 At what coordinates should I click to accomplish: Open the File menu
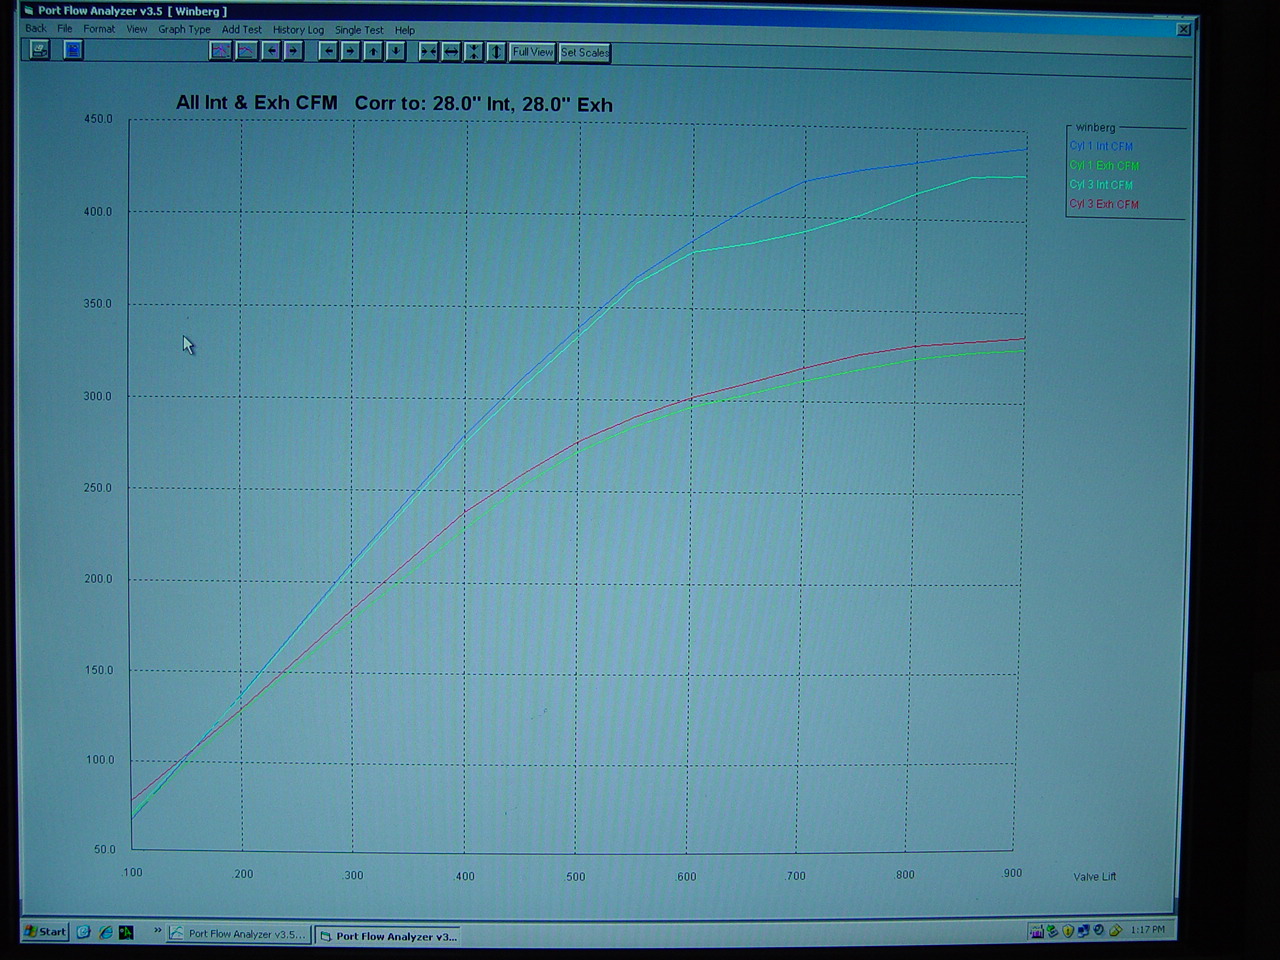pyautogui.click(x=65, y=29)
